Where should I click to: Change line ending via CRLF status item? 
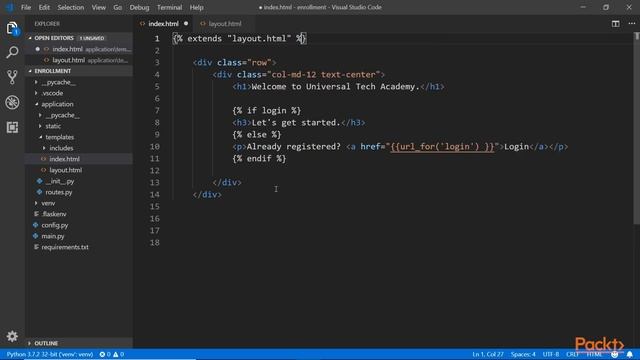[x=573, y=354]
